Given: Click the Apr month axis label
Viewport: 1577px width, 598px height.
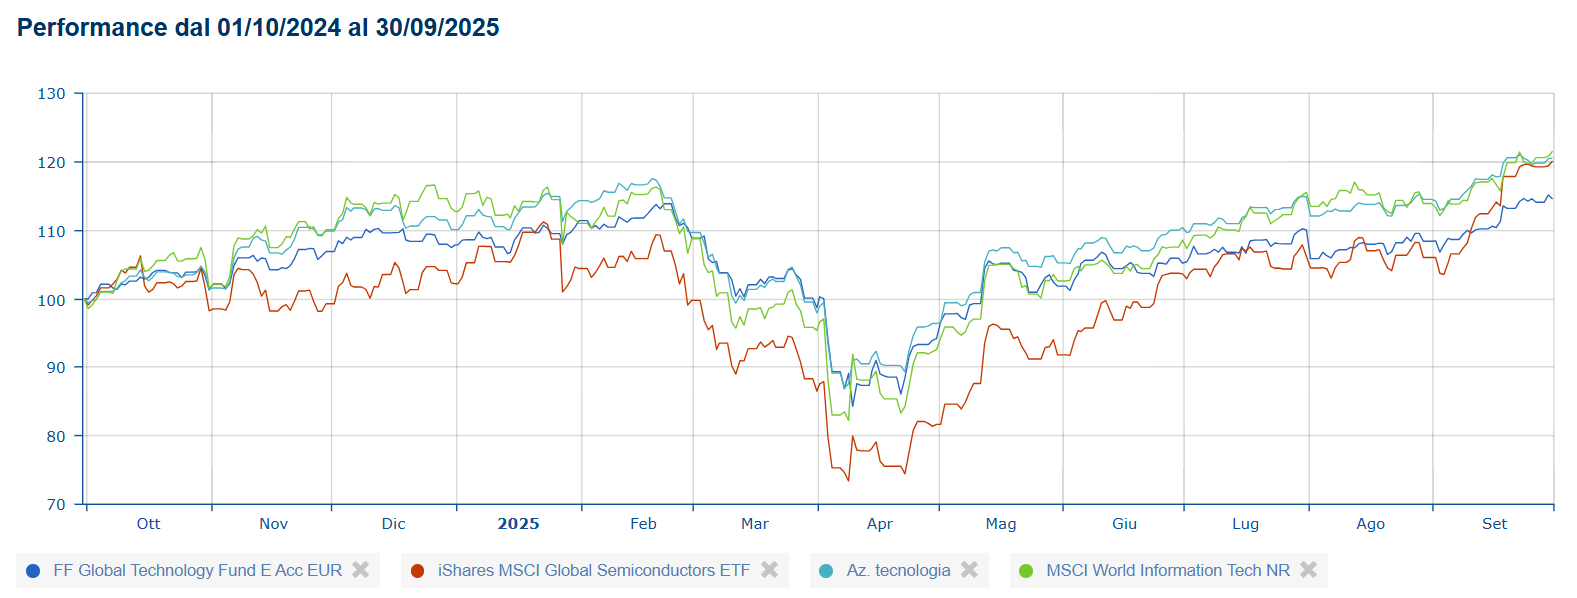Looking at the screenshot, I should pyautogui.click(x=879, y=524).
